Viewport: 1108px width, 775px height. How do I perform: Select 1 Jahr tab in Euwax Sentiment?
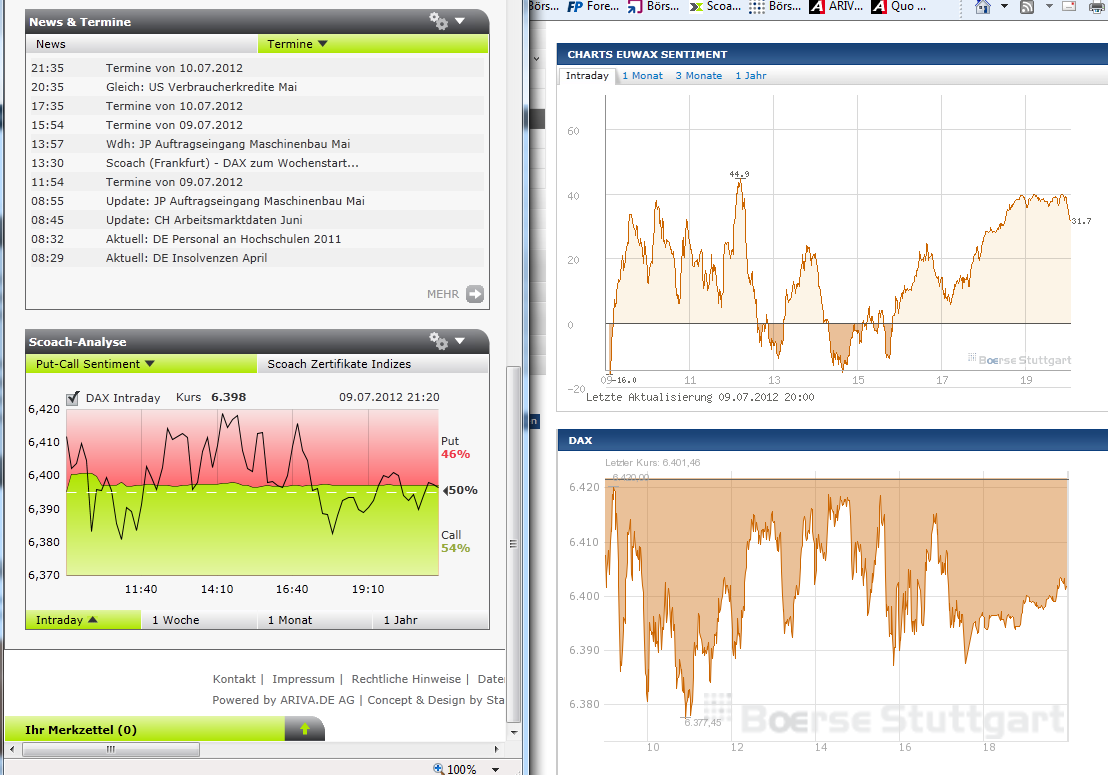tap(750, 76)
